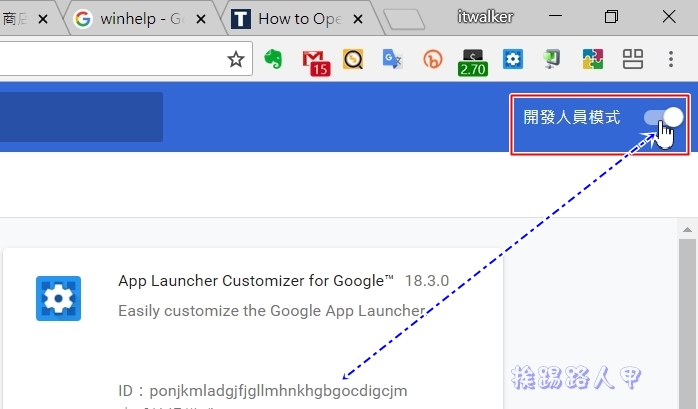Image resolution: width=698 pixels, height=409 pixels.
Task: Select the App Launcher Customizer for Google title
Action: tap(256, 281)
